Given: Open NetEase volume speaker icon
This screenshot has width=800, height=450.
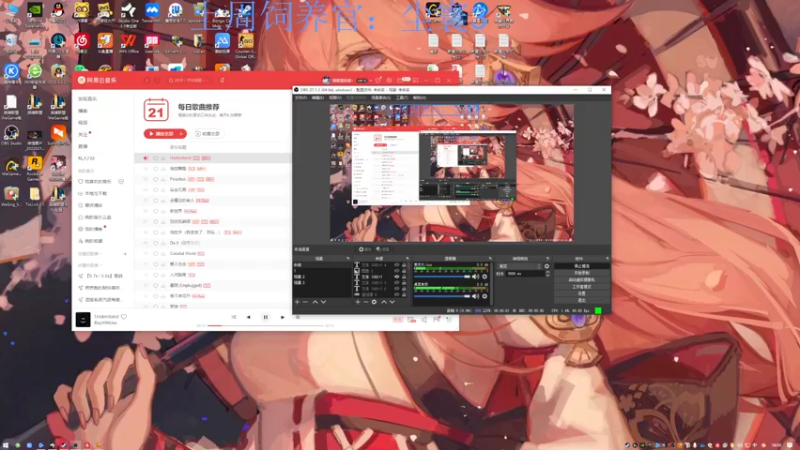Looking at the screenshot, I should click(424, 320).
